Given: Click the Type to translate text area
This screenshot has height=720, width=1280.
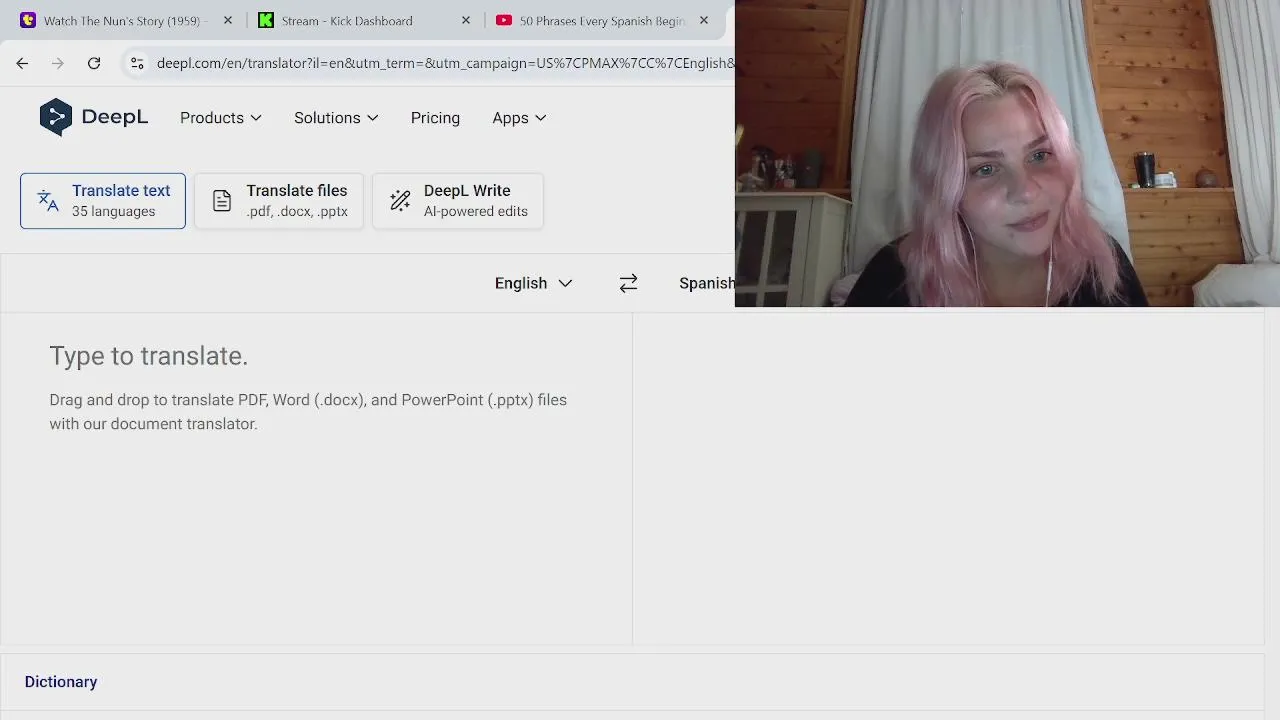Looking at the screenshot, I should tap(316, 478).
